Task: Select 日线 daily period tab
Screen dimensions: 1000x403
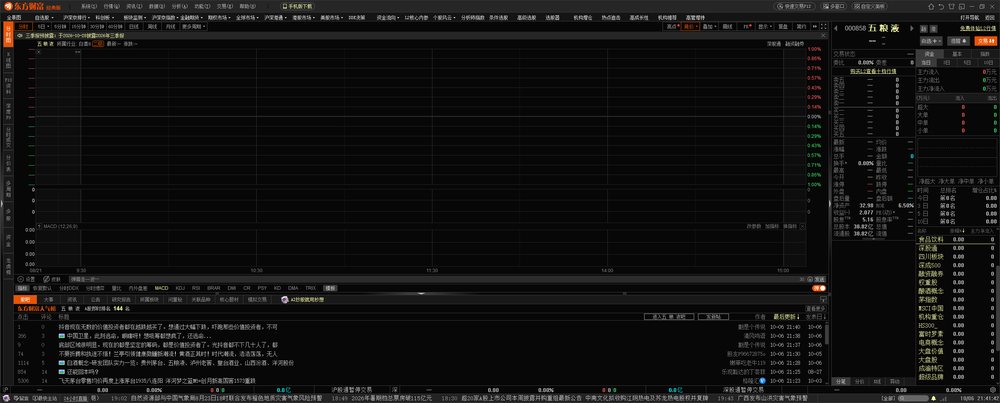Action: tap(134, 27)
